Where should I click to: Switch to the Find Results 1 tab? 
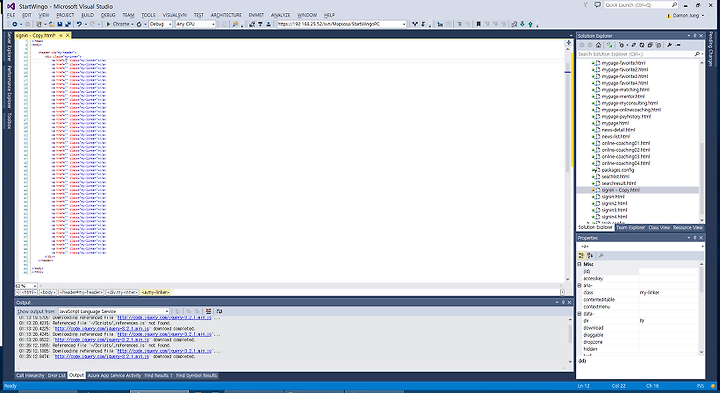(x=158, y=376)
